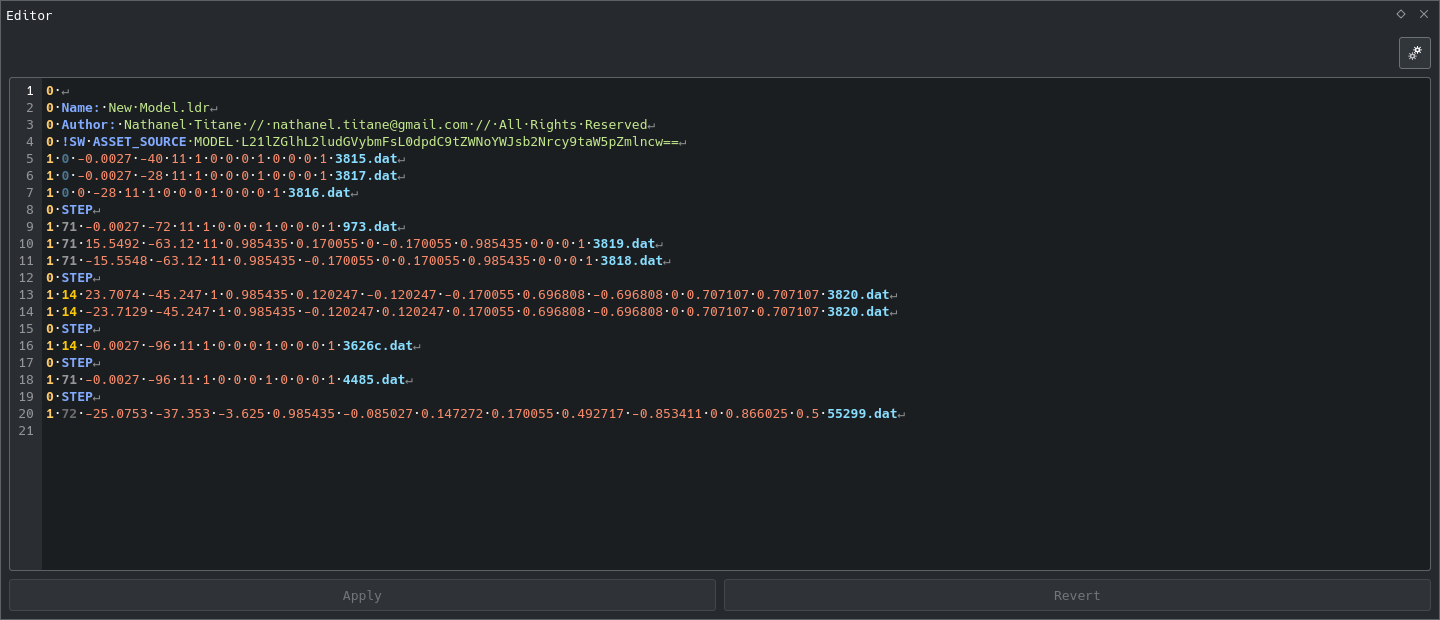The height and width of the screenshot is (620, 1440).
Task: Click line number 21 in gutter
Action: pos(26,431)
